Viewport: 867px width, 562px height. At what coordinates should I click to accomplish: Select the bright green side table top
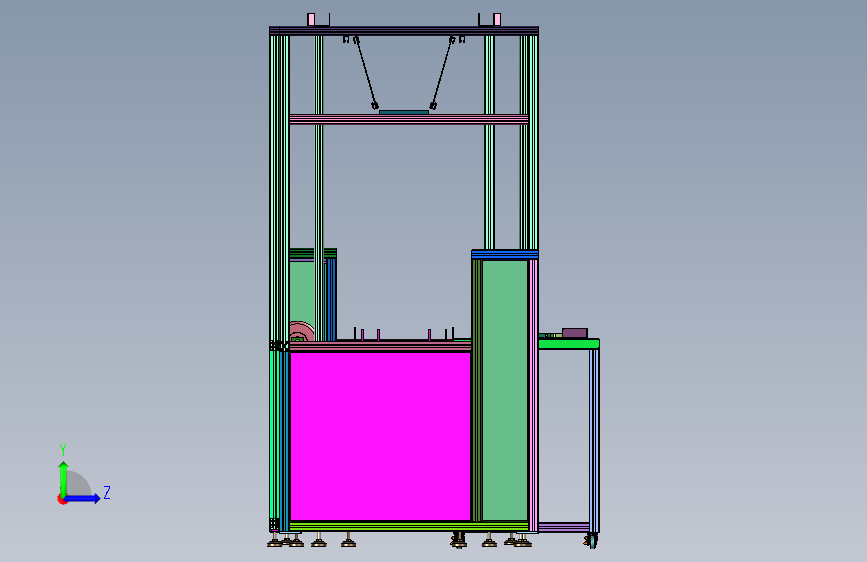coord(568,344)
